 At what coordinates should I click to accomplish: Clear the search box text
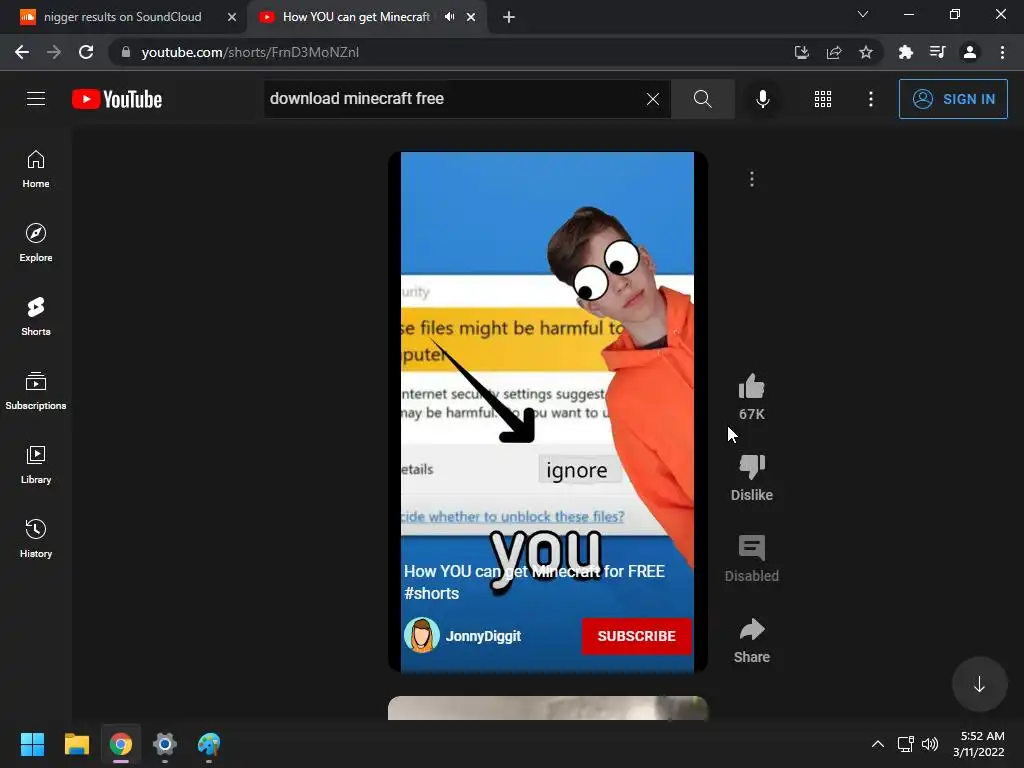(x=652, y=99)
